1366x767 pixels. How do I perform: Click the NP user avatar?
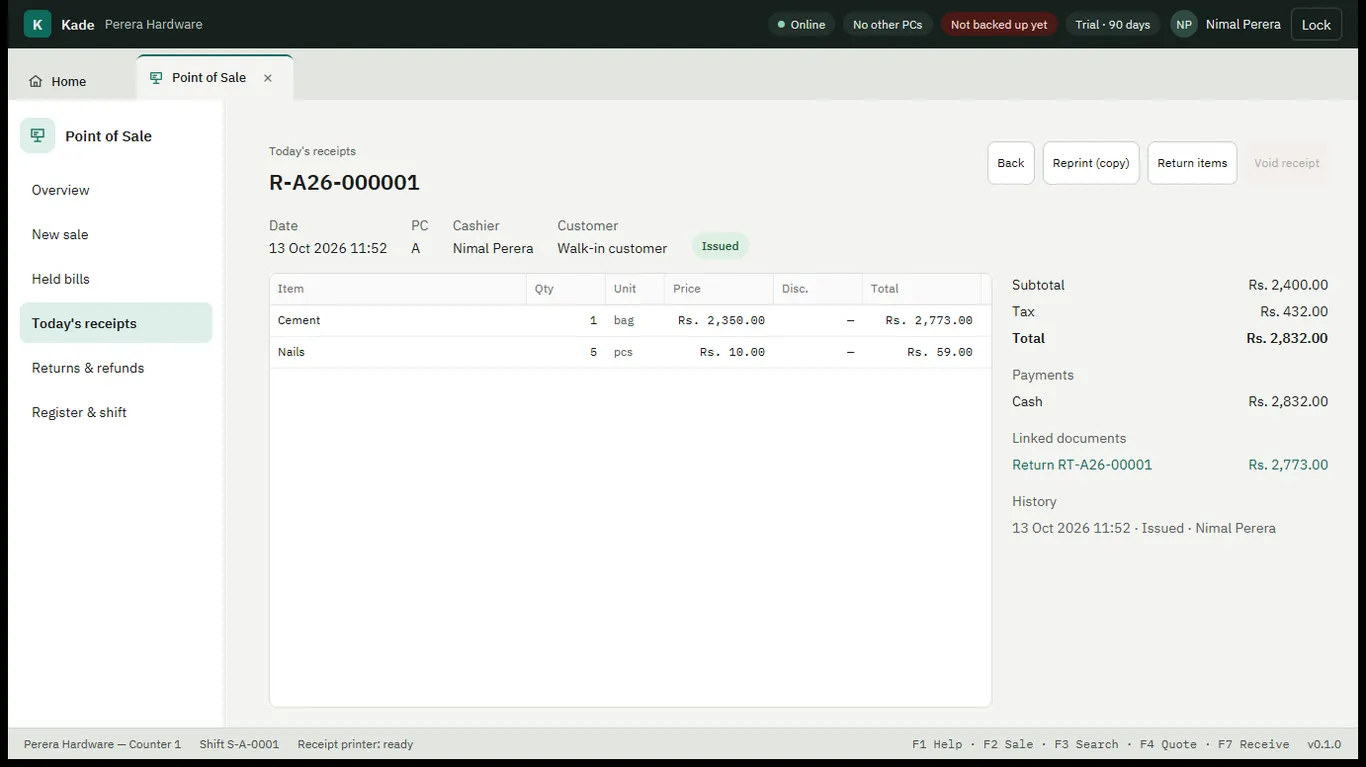[x=1184, y=24]
